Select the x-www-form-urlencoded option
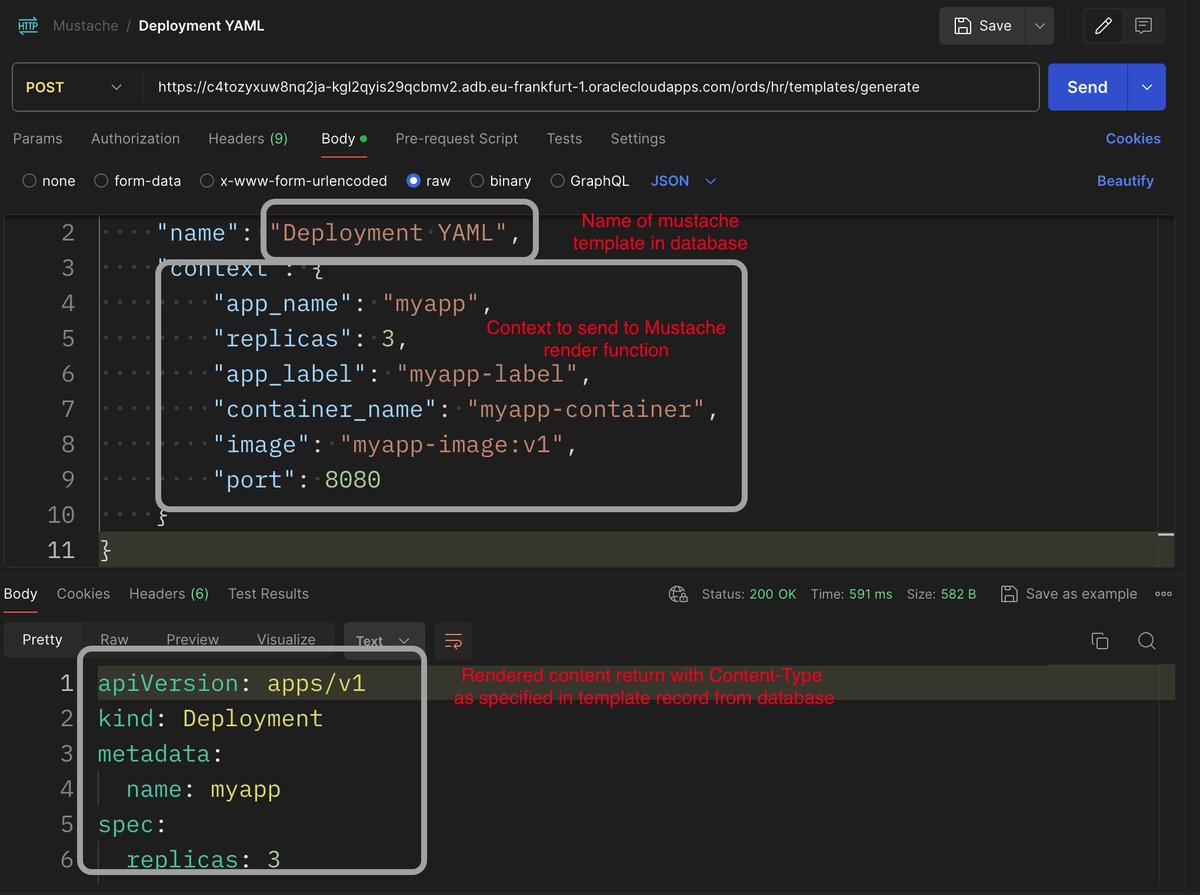Image resolution: width=1200 pixels, height=895 pixels. pos(294,181)
